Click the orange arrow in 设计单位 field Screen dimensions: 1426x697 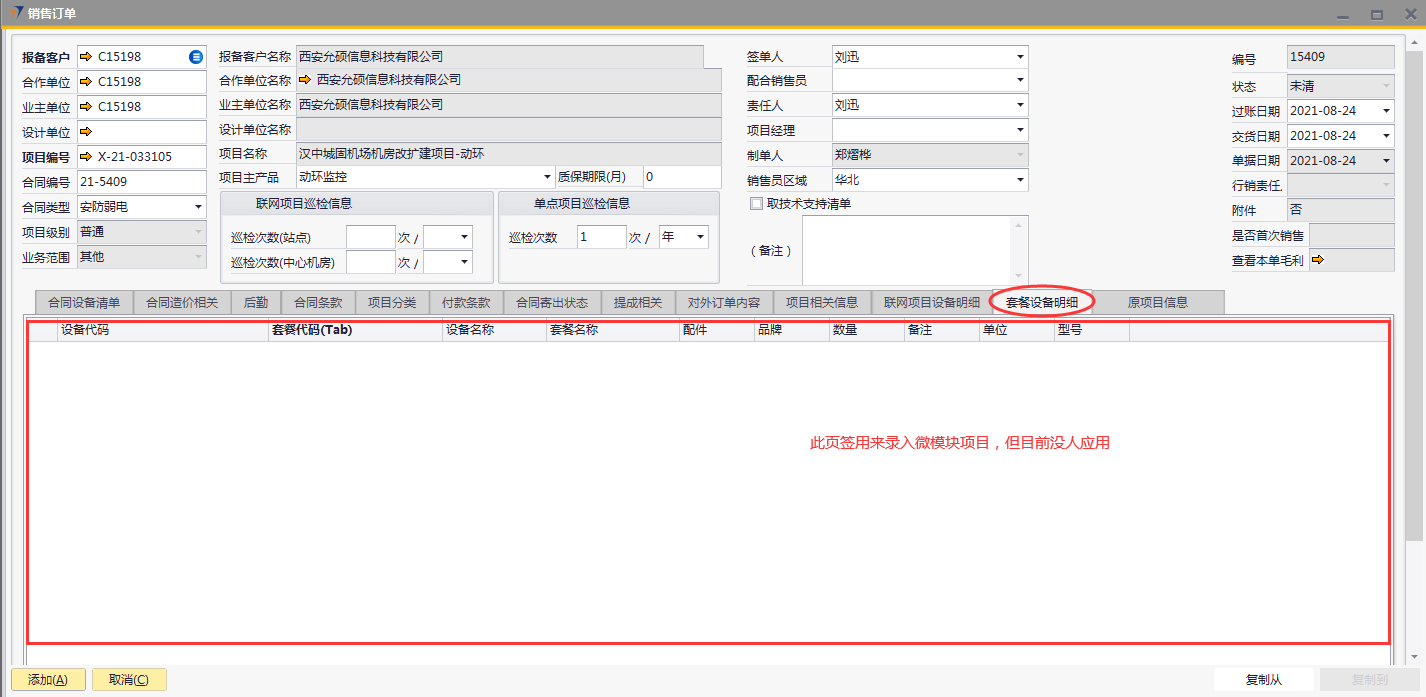(86, 132)
